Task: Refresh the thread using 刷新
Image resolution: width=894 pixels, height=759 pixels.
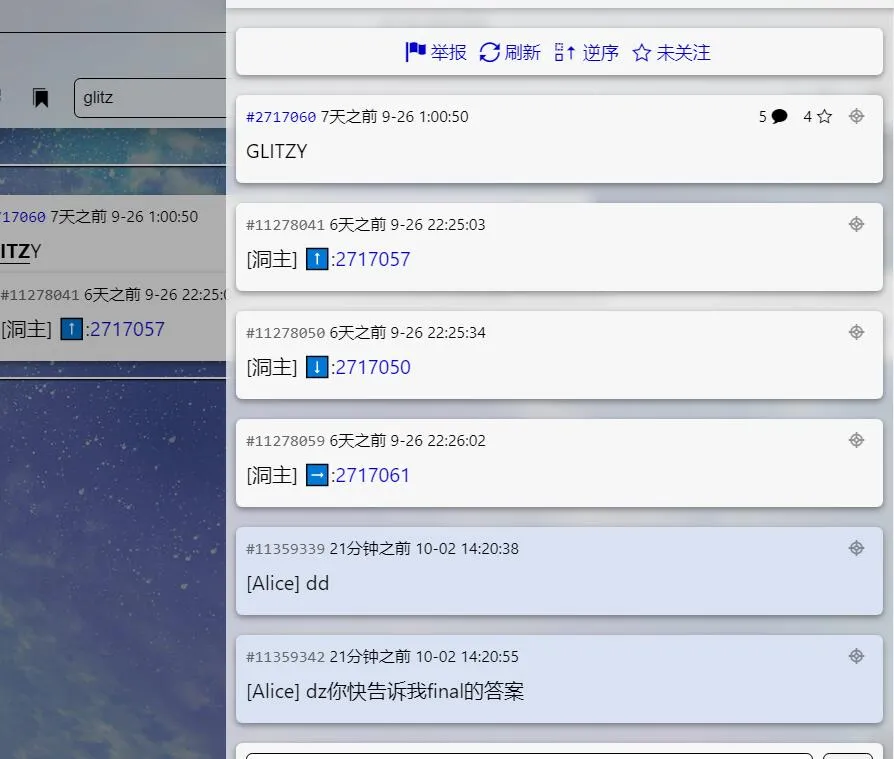Action: (x=510, y=52)
